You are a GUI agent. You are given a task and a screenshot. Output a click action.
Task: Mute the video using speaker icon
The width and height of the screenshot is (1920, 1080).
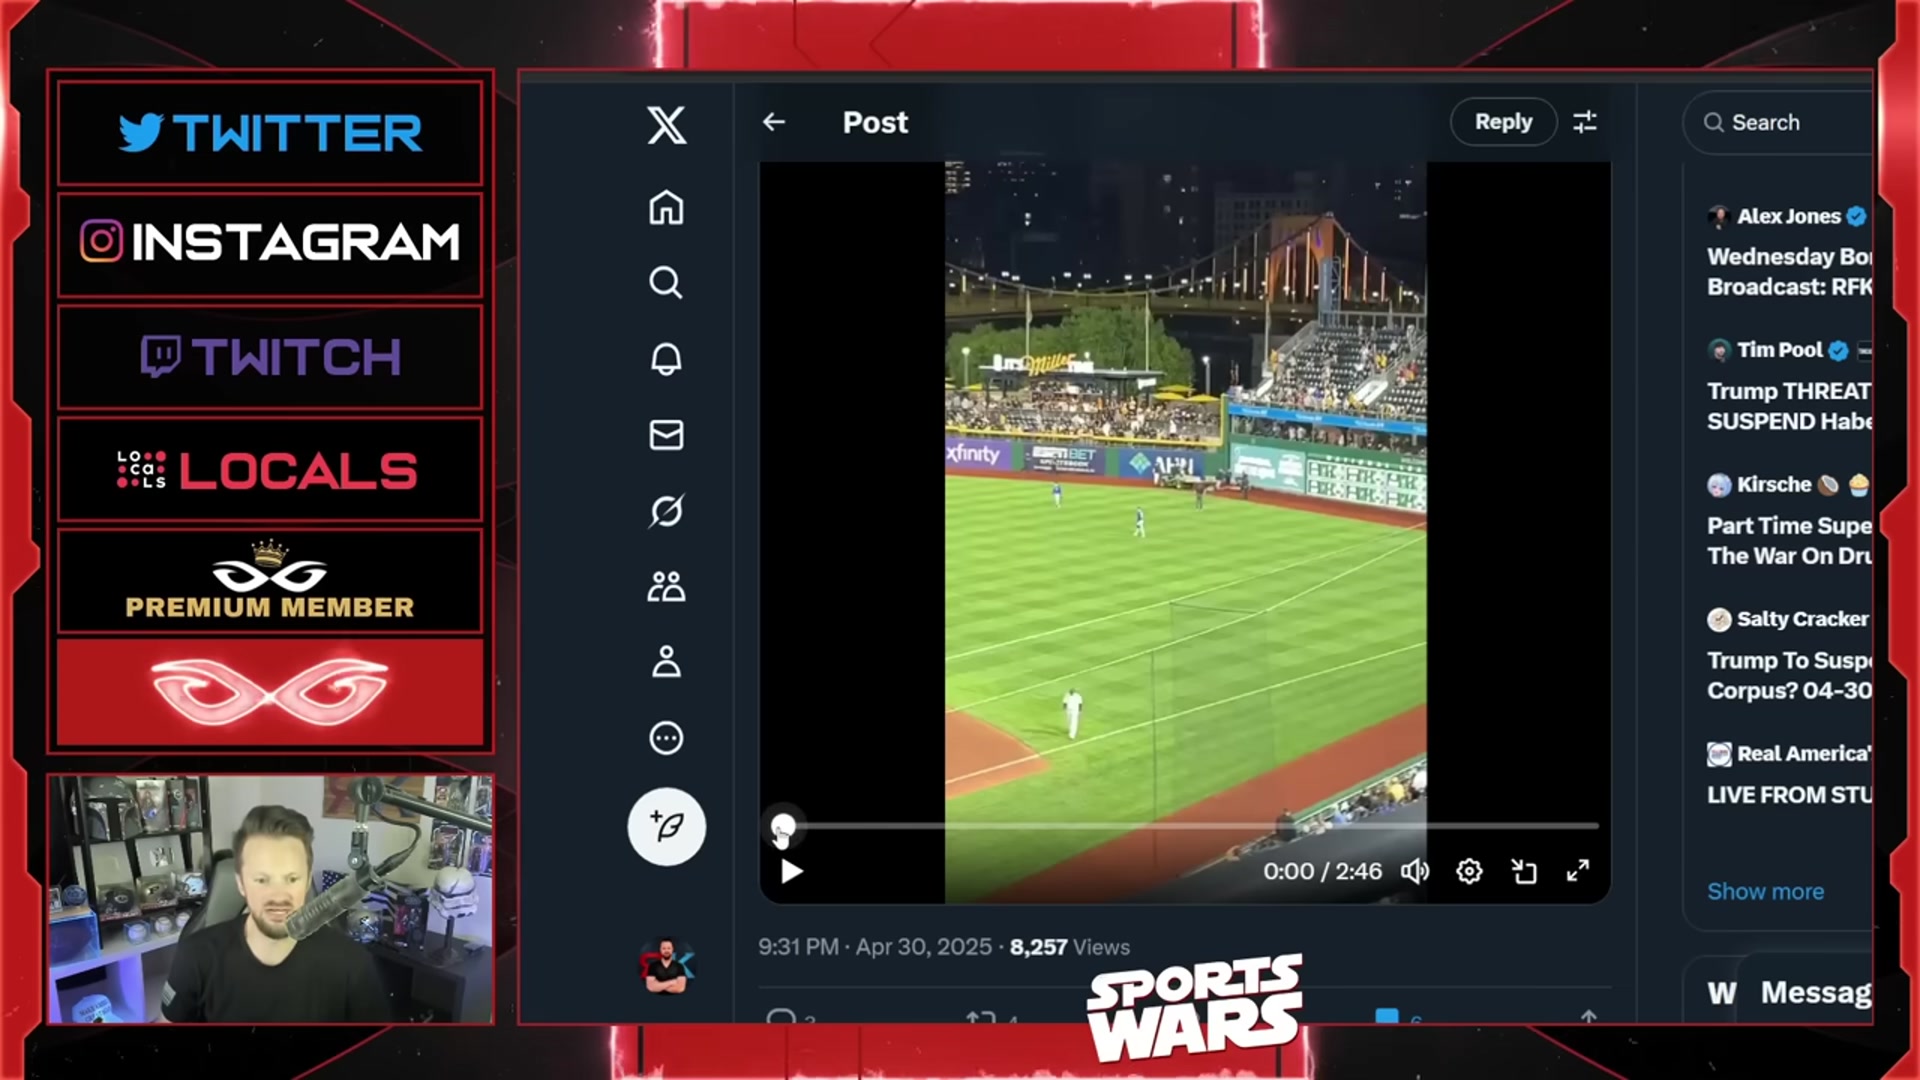click(1414, 872)
